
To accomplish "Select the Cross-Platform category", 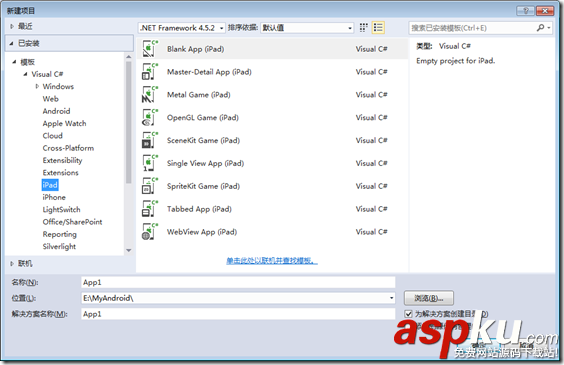I will (68, 148).
